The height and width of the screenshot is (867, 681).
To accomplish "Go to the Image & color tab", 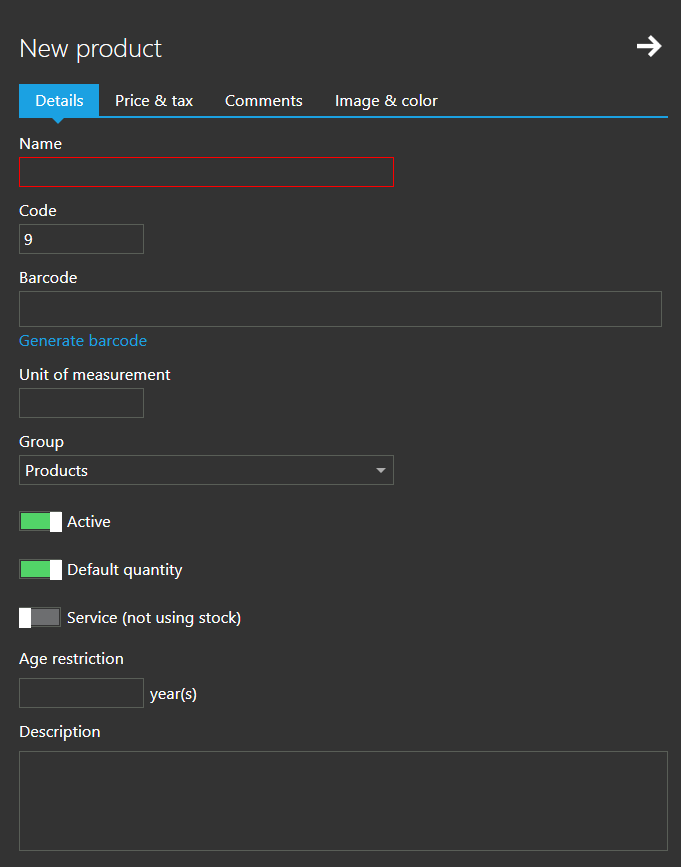I will (x=386, y=101).
